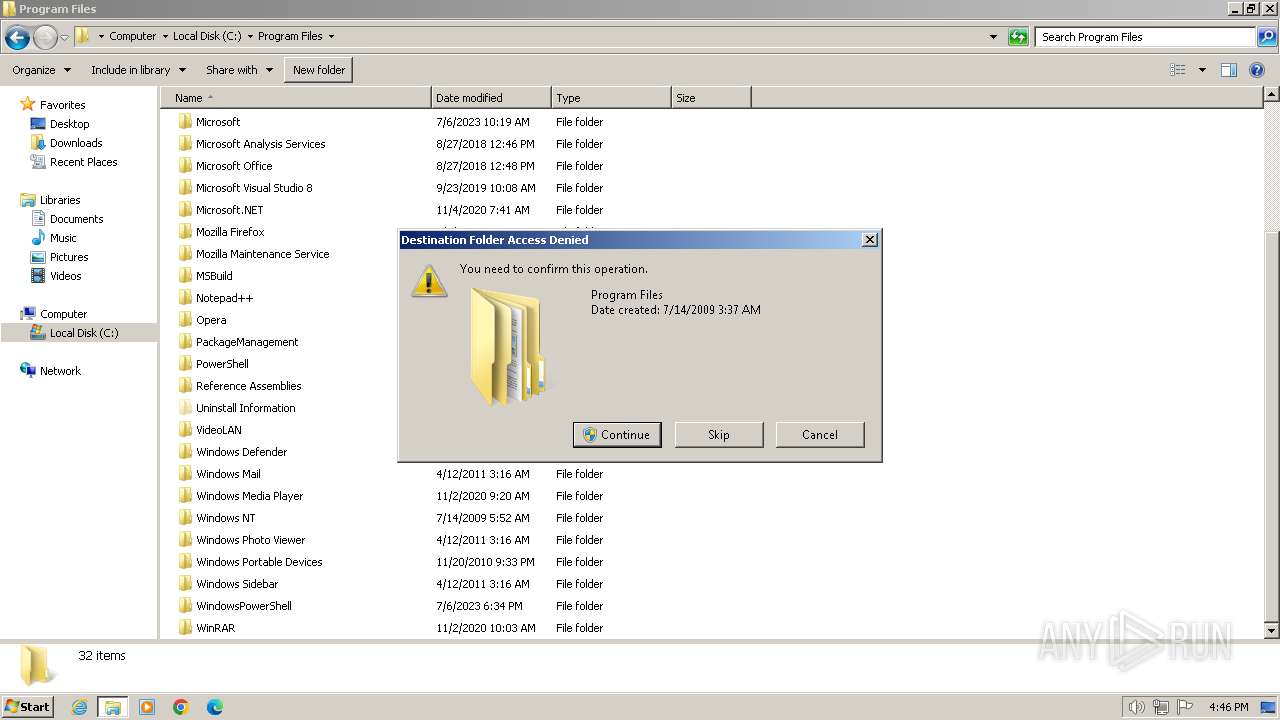Open the Start menu
Image resolution: width=1280 pixels, height=720 pixels.
(28, 707)
